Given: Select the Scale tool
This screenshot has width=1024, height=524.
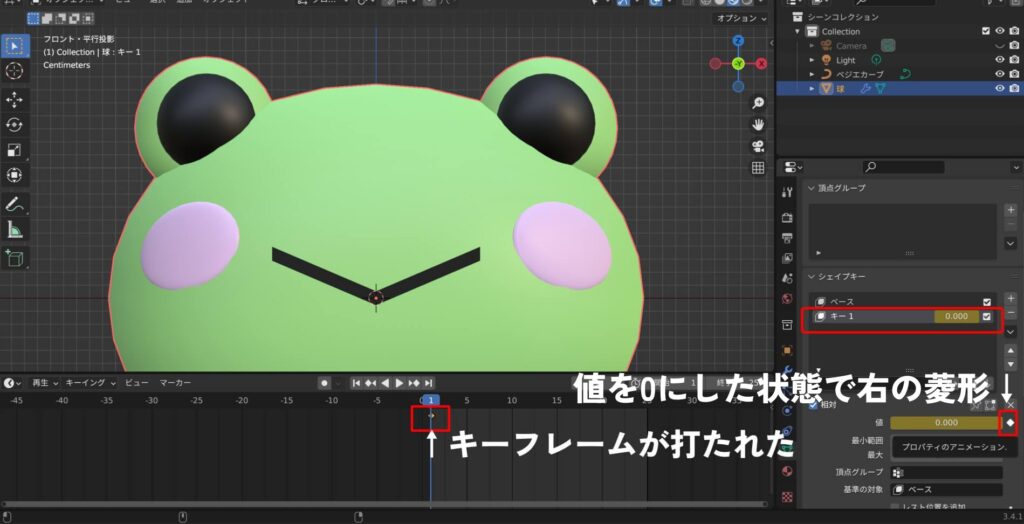Looking at the screenshot, I should (x=15, y=150).
